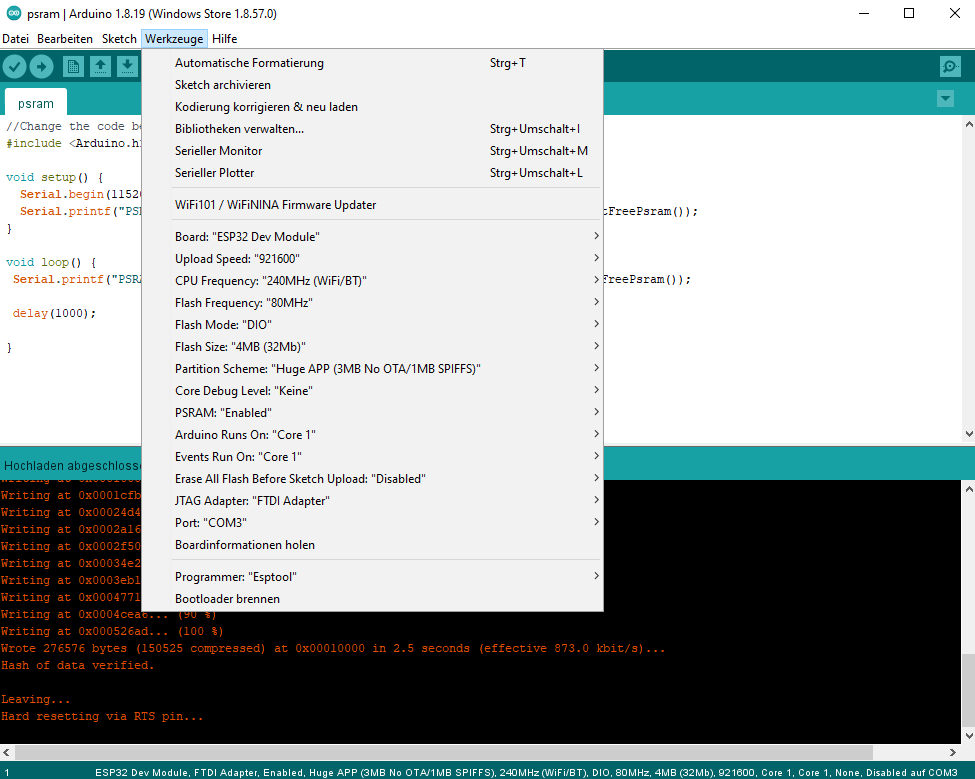Screen dimensions: 975x779
Task: Open the tab dropdown arrow button
Action: click(x=945, y=99)
